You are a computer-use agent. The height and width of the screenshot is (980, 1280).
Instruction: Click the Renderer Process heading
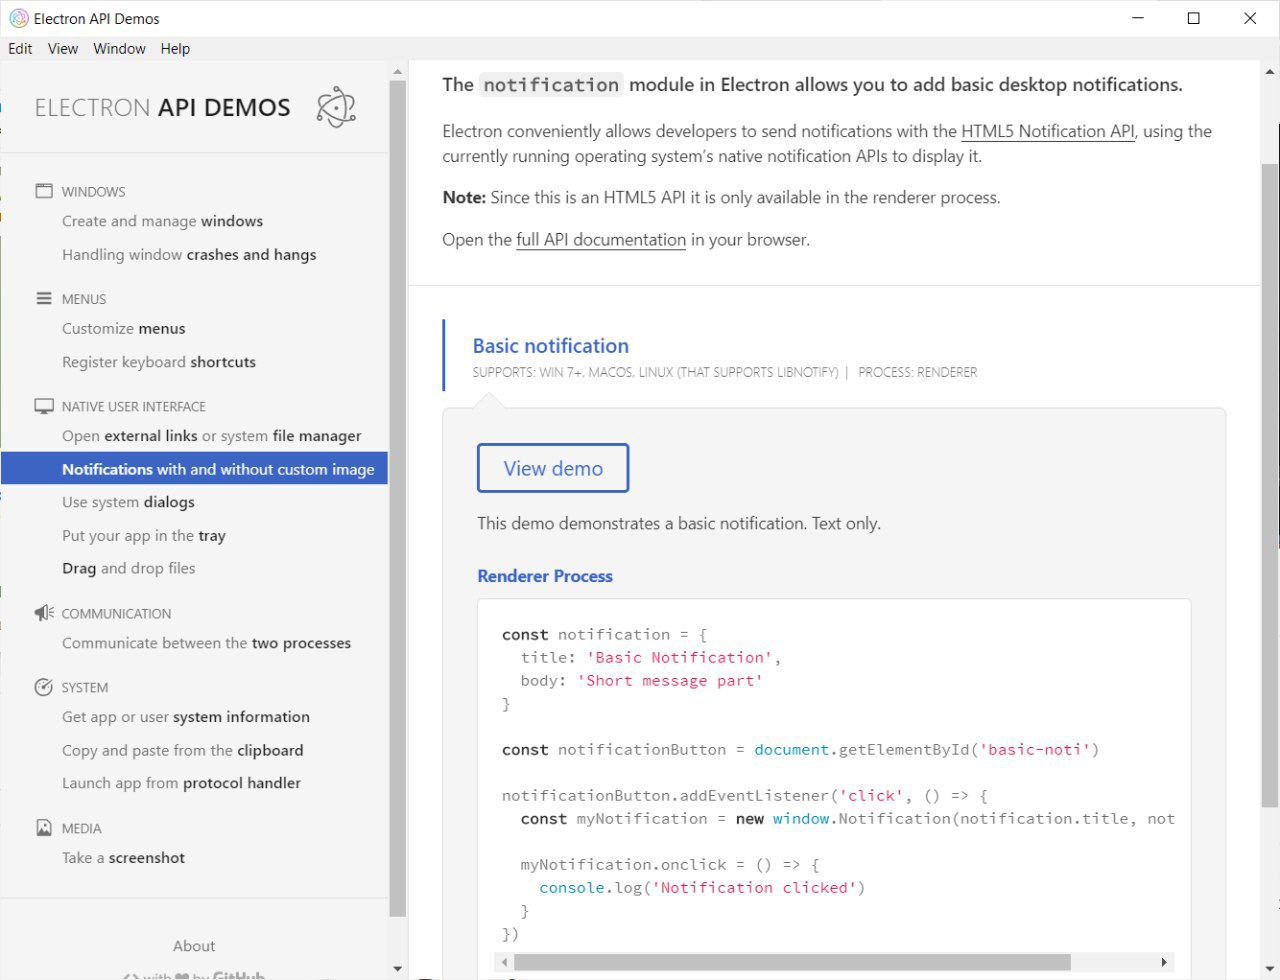[x=545, y=576]
